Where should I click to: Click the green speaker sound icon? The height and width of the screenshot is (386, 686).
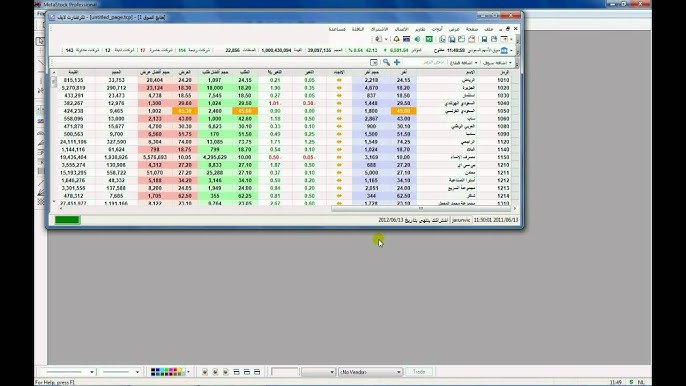coord(417,39)
